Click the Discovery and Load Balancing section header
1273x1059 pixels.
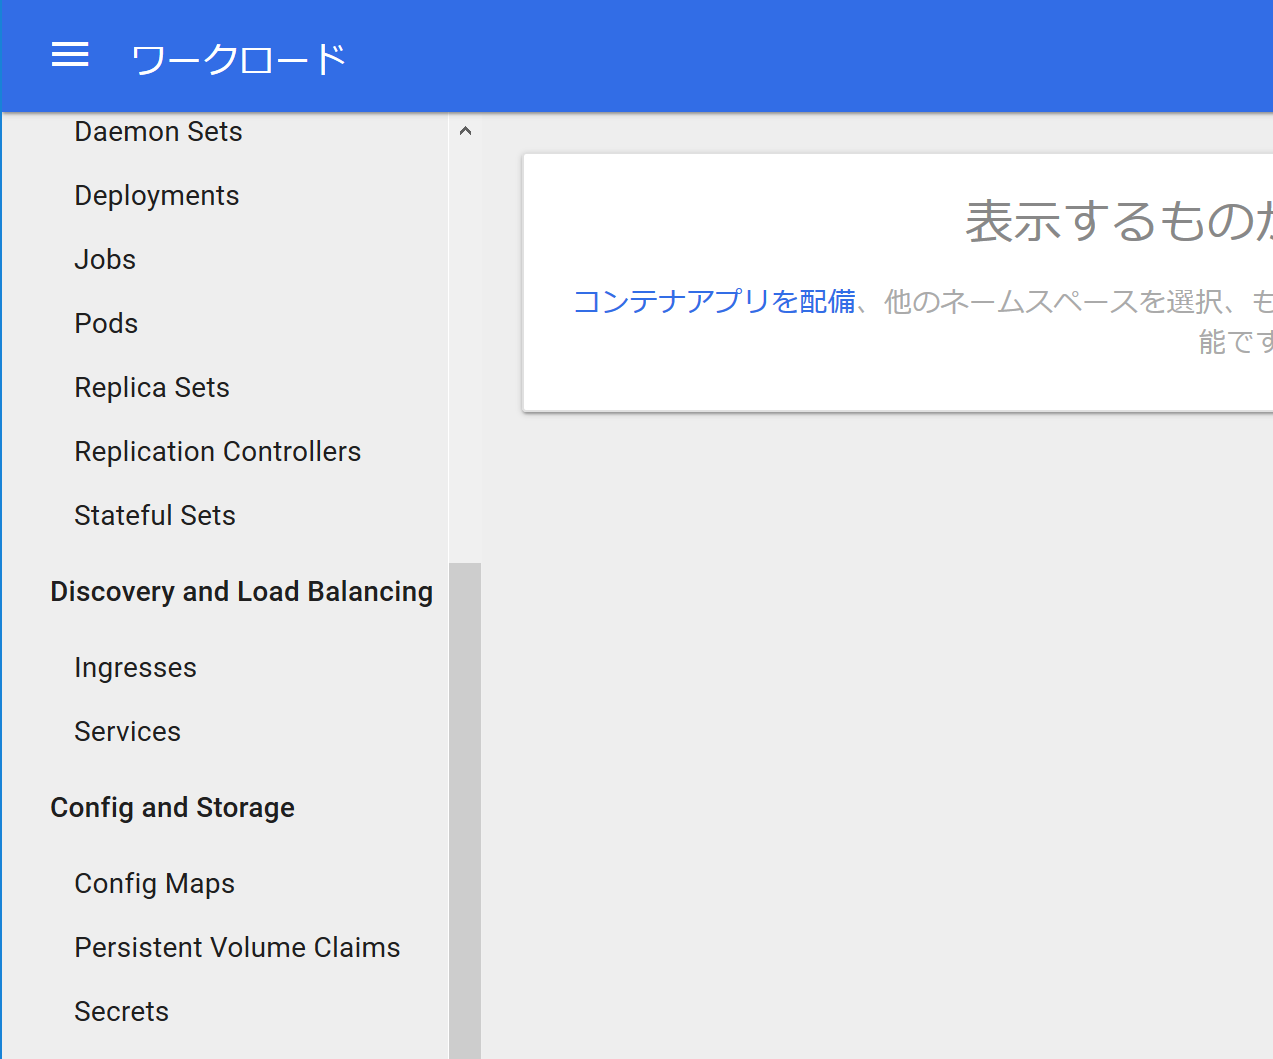point(241,591)
